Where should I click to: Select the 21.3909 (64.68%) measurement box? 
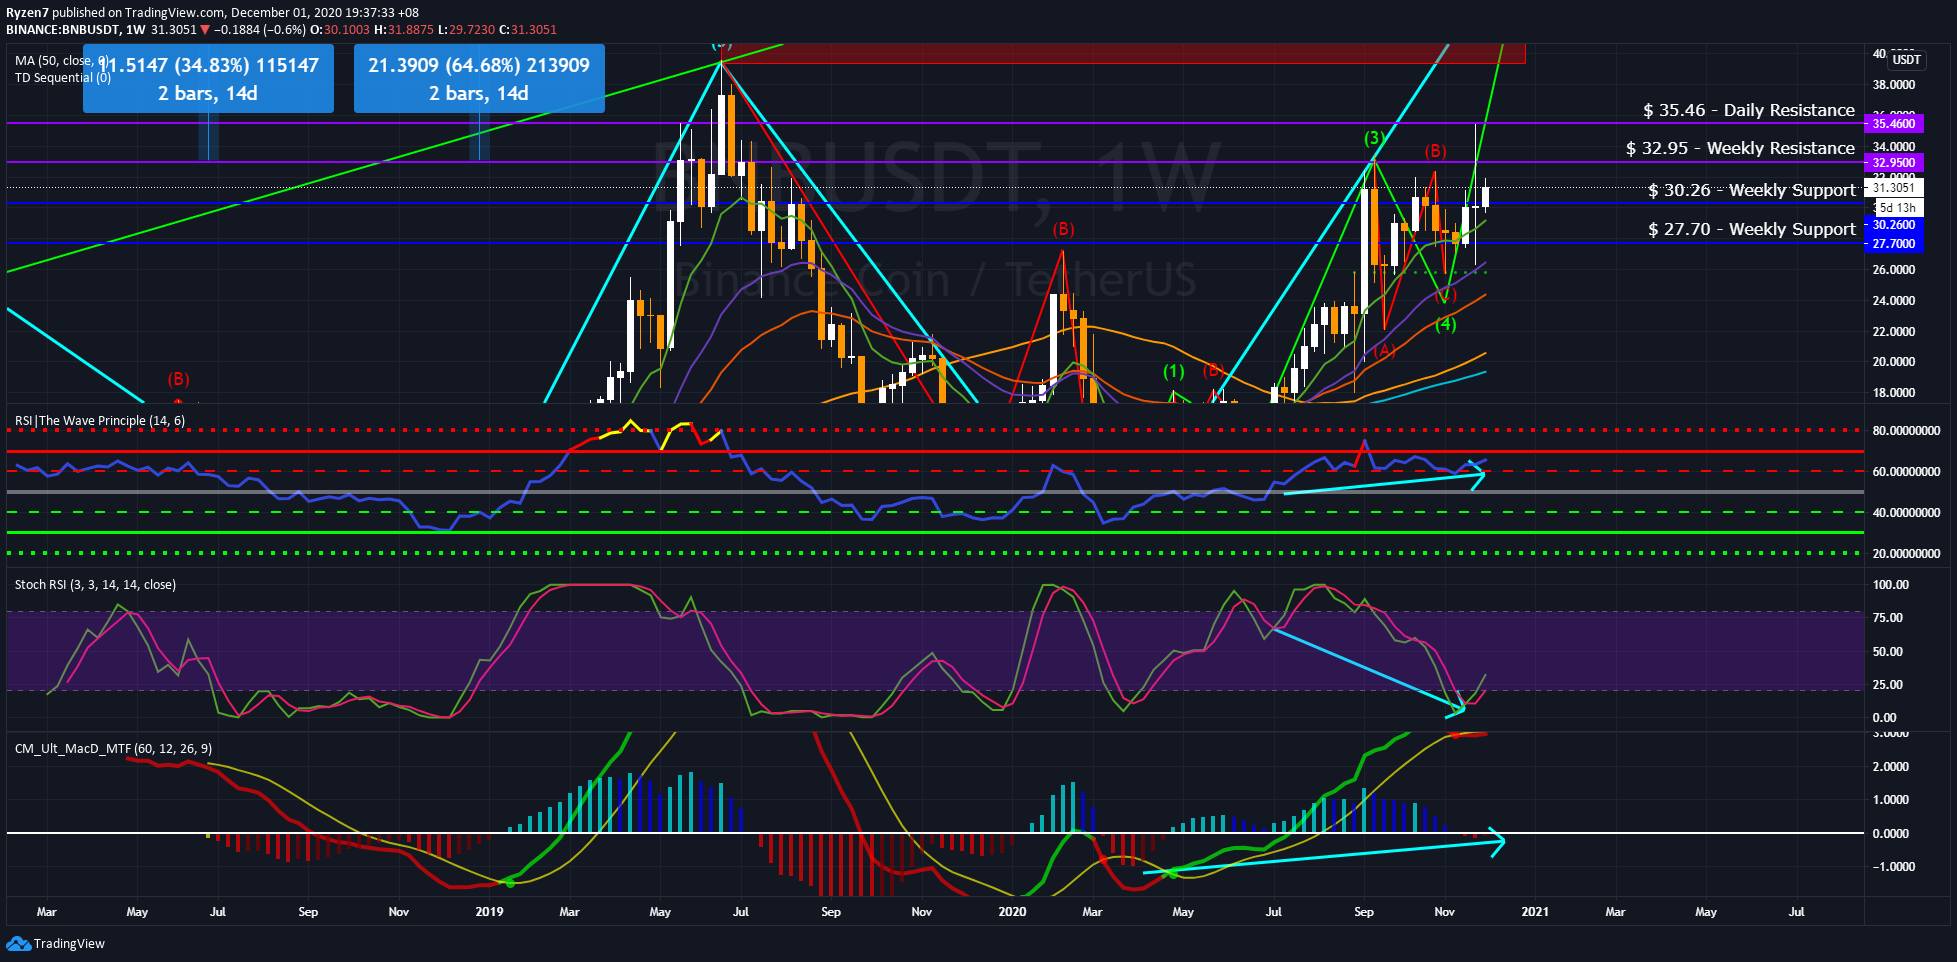pyautogui.click(x=479, y=78)
